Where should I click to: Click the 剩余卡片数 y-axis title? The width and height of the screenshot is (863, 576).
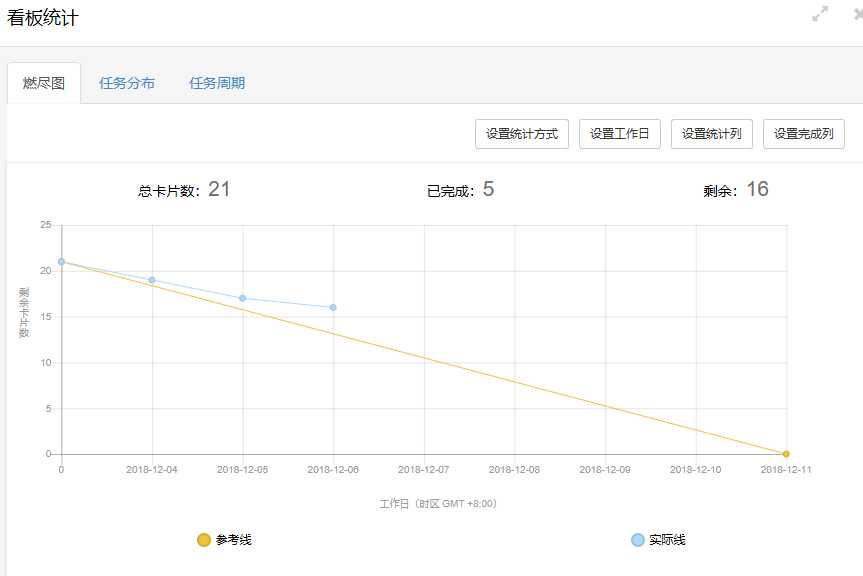(x=24, y=312)
